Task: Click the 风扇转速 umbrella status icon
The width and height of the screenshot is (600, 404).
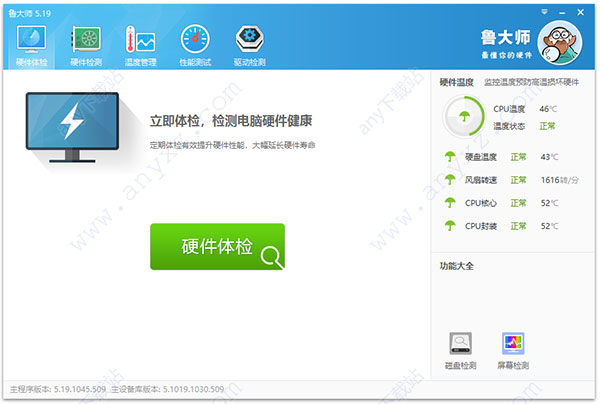Action: pos(449,180)
